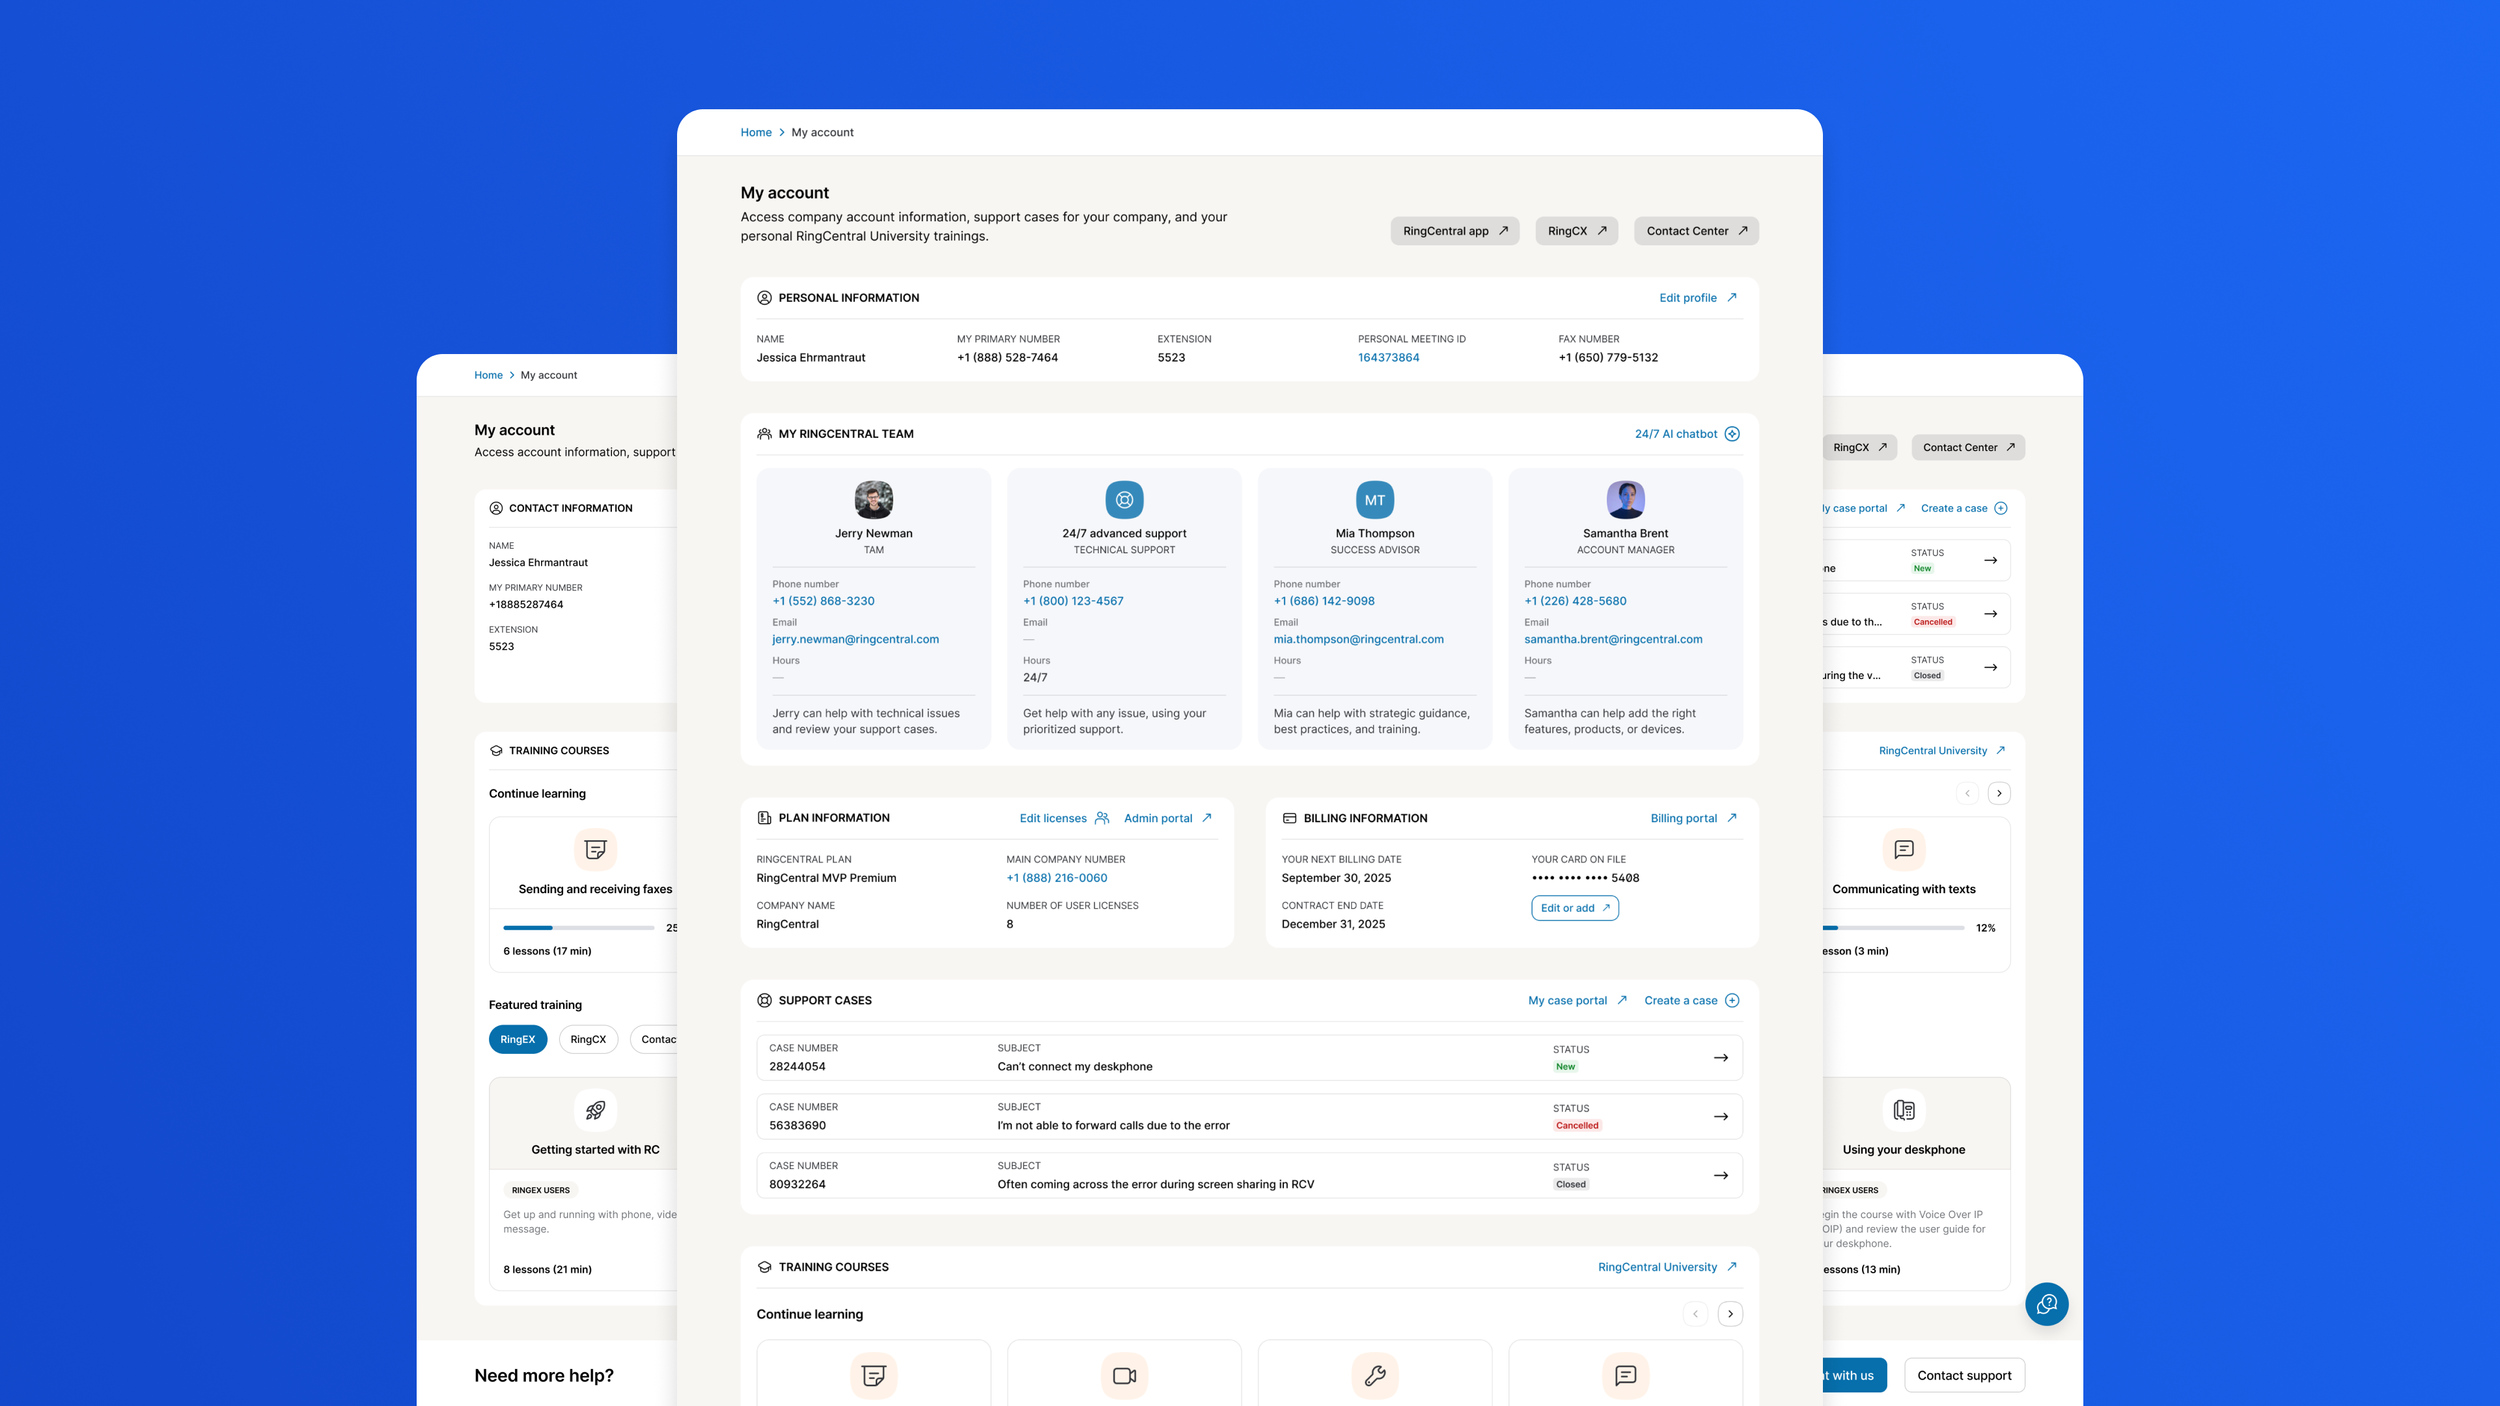Select Home in the breadcrumb
Screen dimensions: 2500x1406
pyautogui.click(x=756, y=132)
